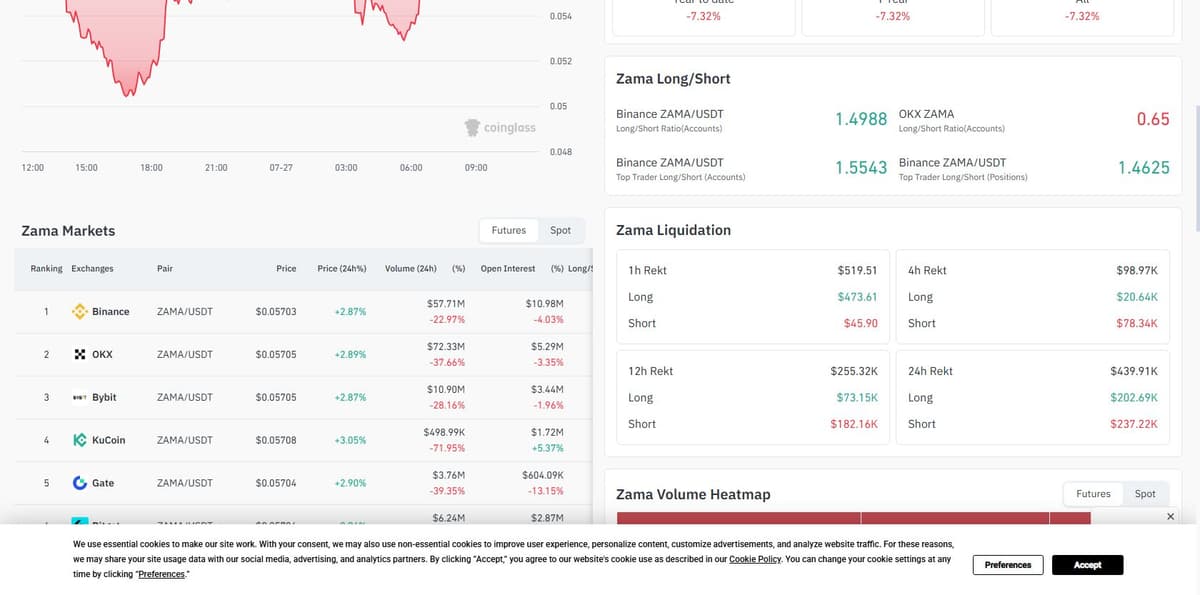Viewport: 1200px width, 595px height.
Task: Click 12h long liquidation $73.15K
Action: click(x=857, y=397)
